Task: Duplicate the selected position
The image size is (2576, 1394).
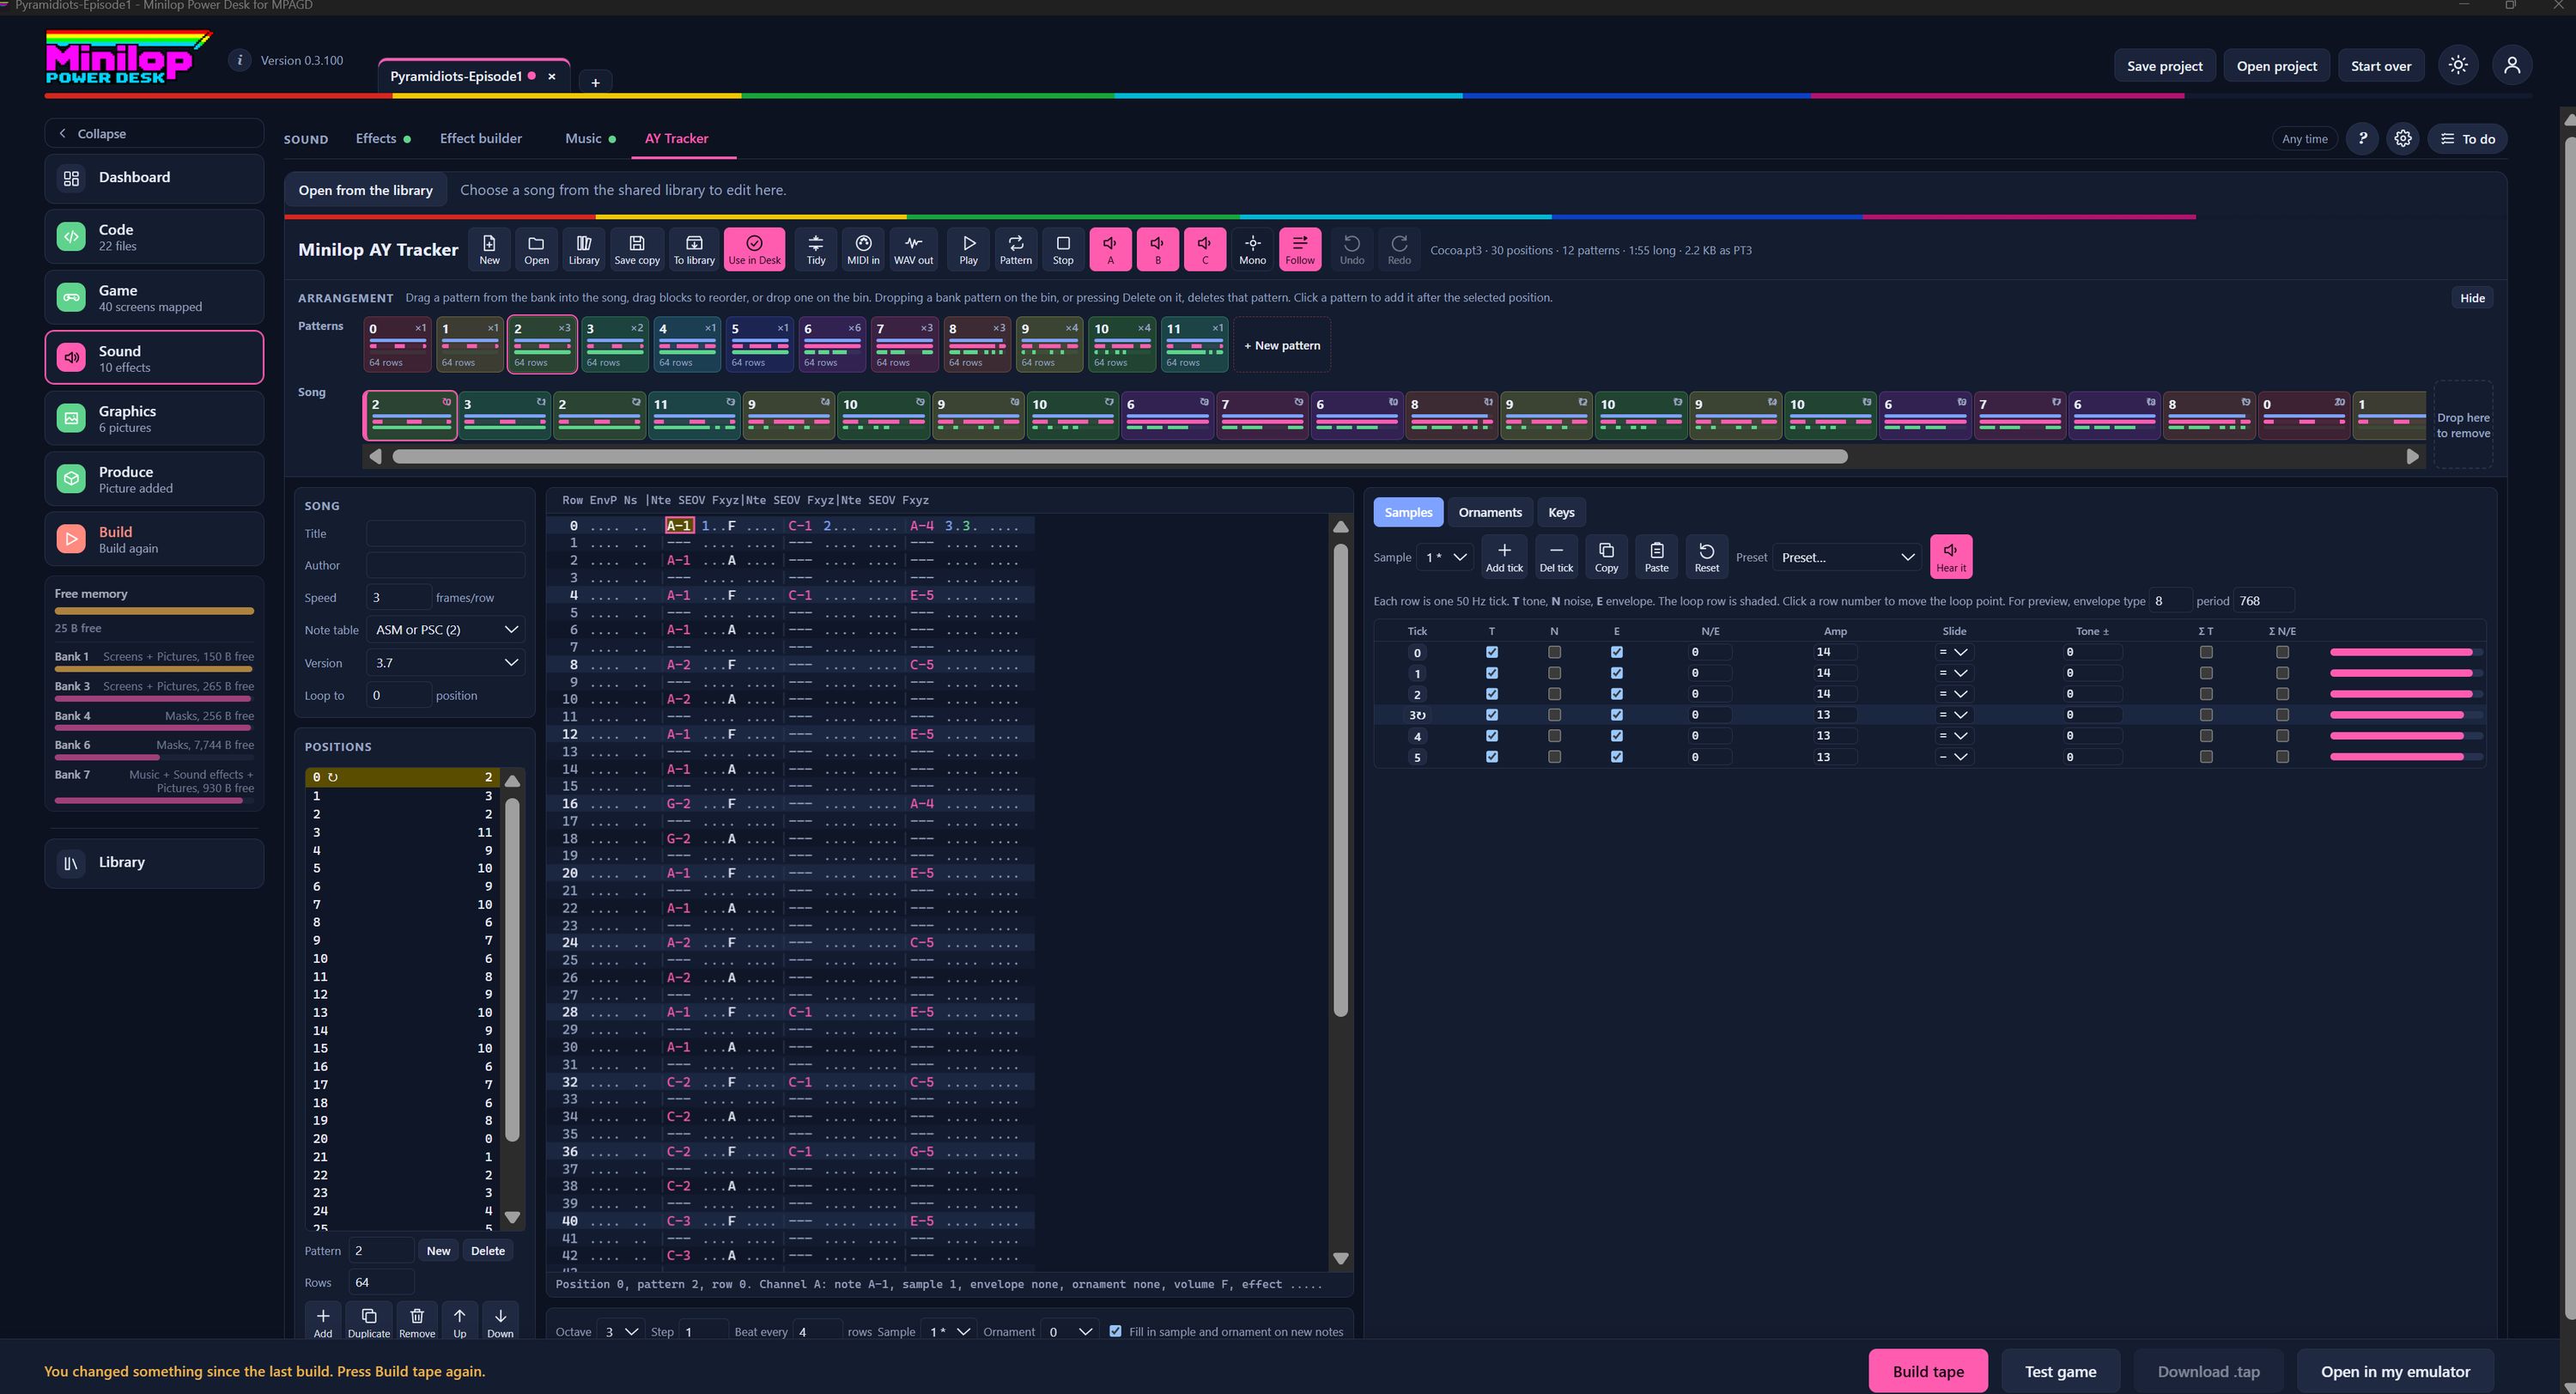Action: pos(369,1321)
